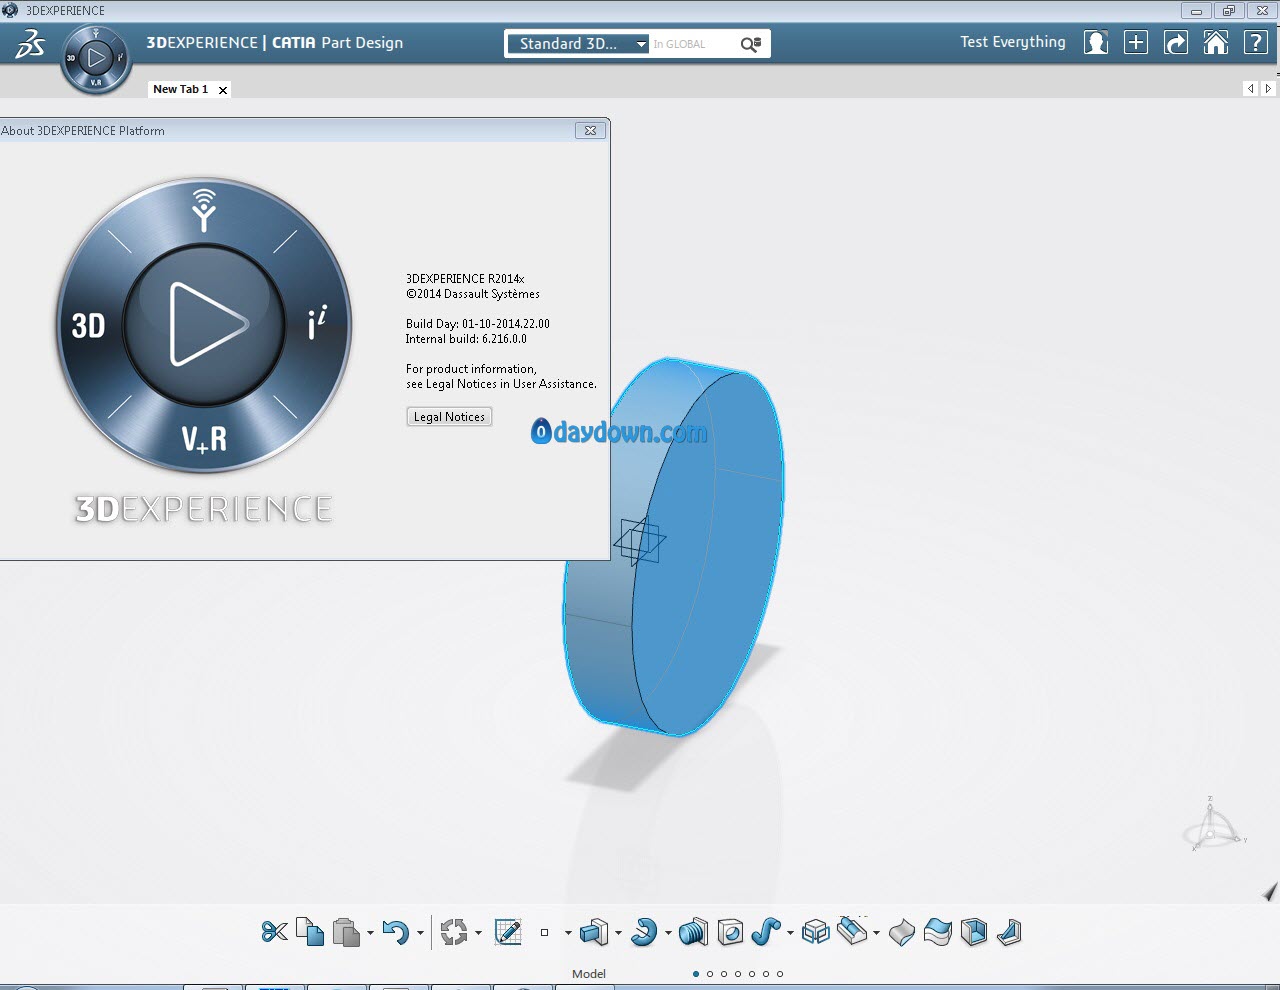
Task: Open the Update options dropdown arrow
Action: pyautogui.click(x=478, y=933)
